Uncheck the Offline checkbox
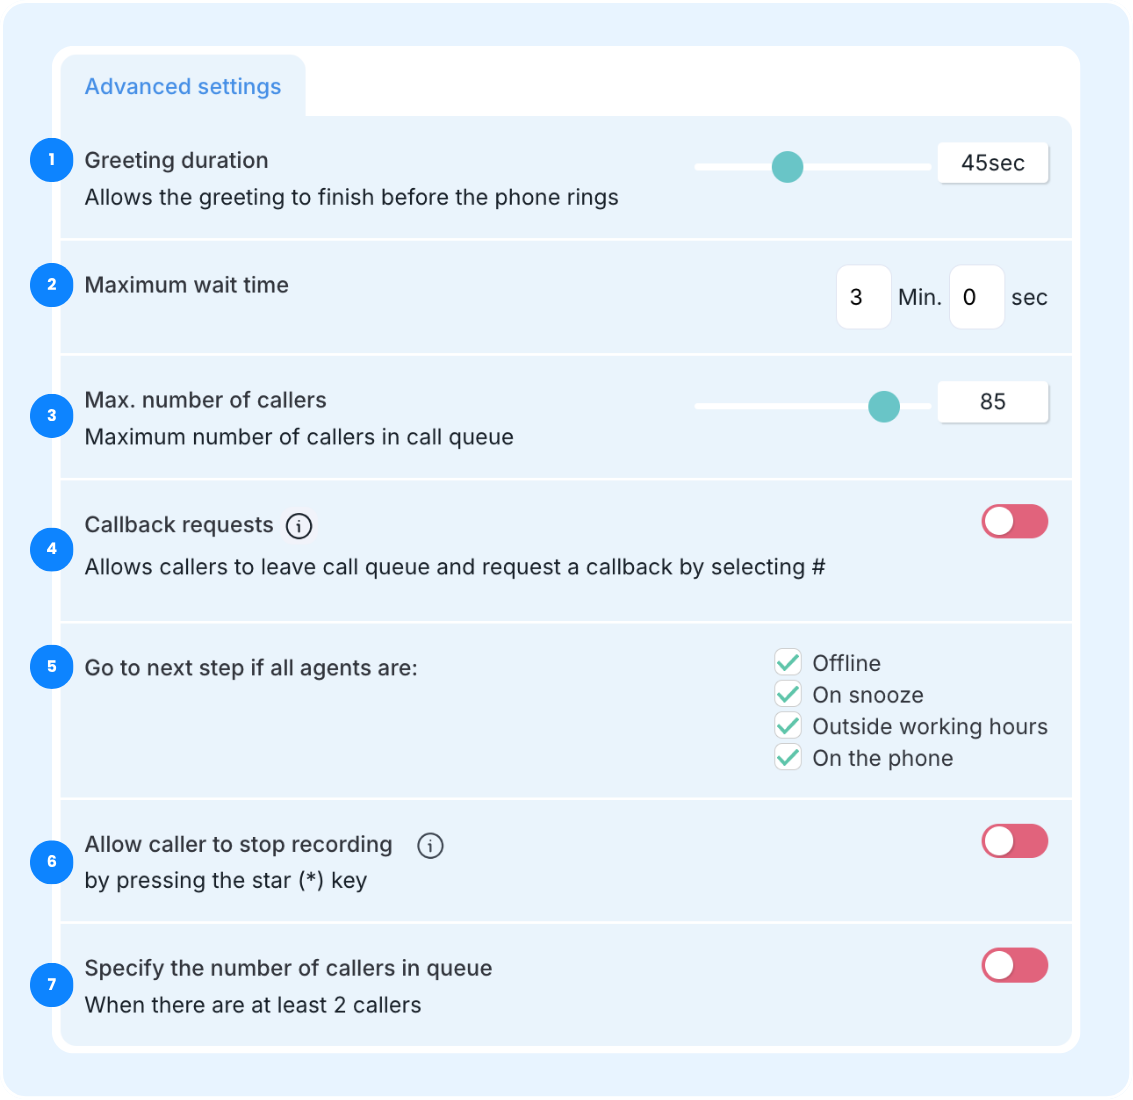1133x1100 pixels. [788, 662]
